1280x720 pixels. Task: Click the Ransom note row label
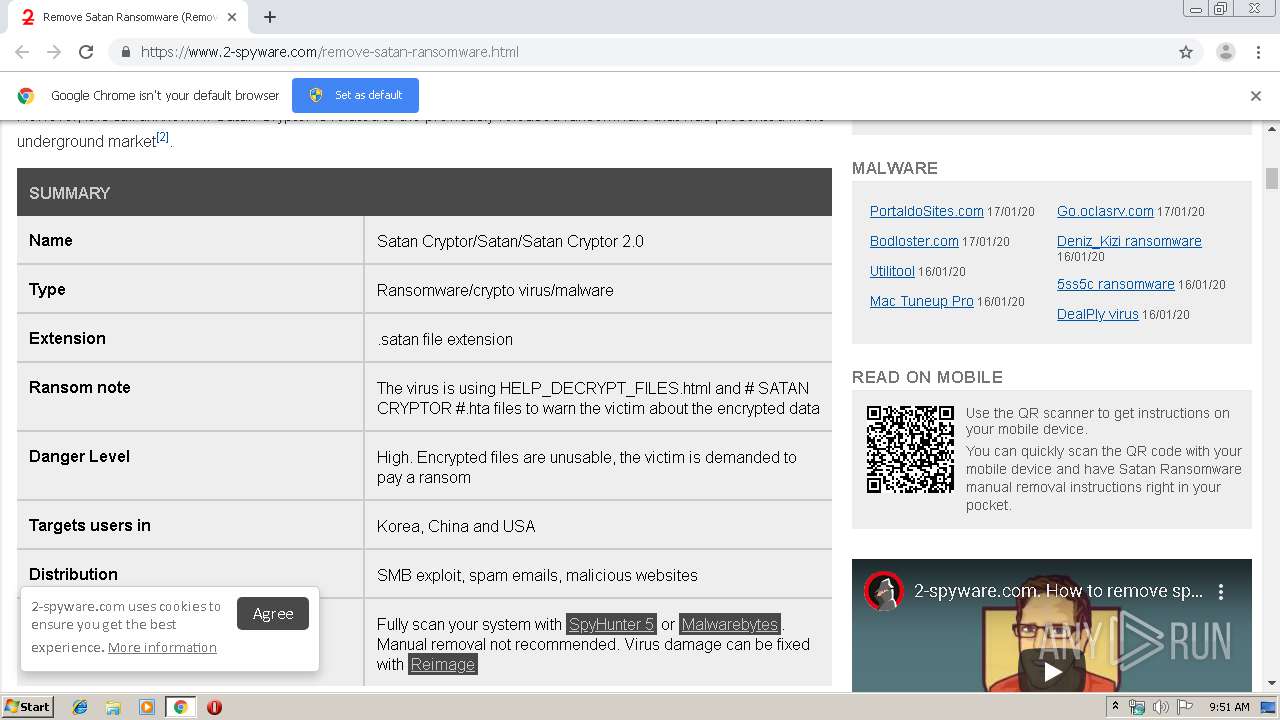click(x=80, y=387)
